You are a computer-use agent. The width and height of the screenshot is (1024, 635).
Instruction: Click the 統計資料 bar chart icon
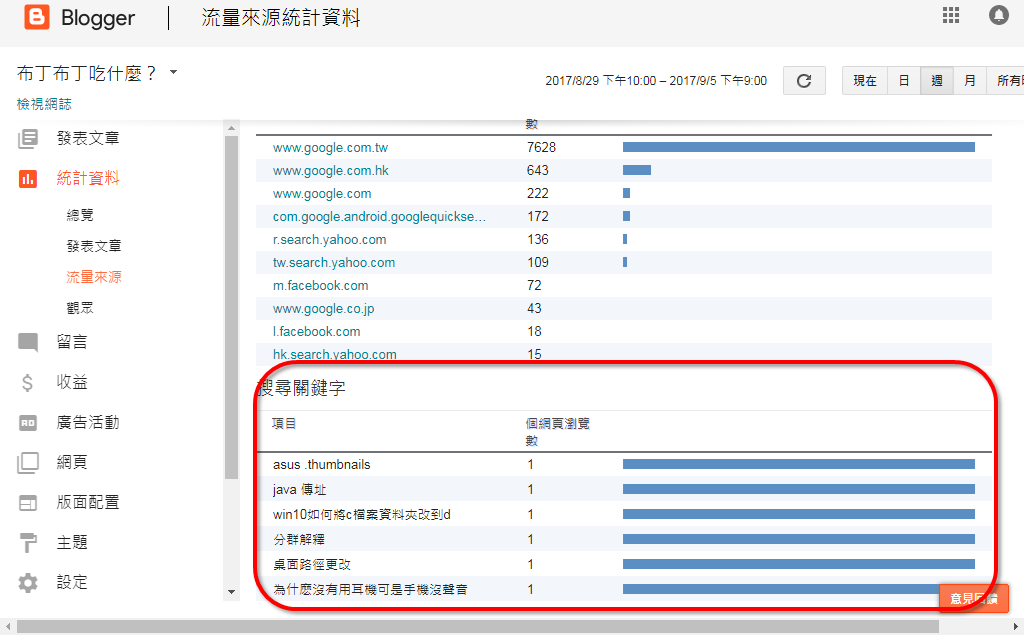(x=27, y=178)
